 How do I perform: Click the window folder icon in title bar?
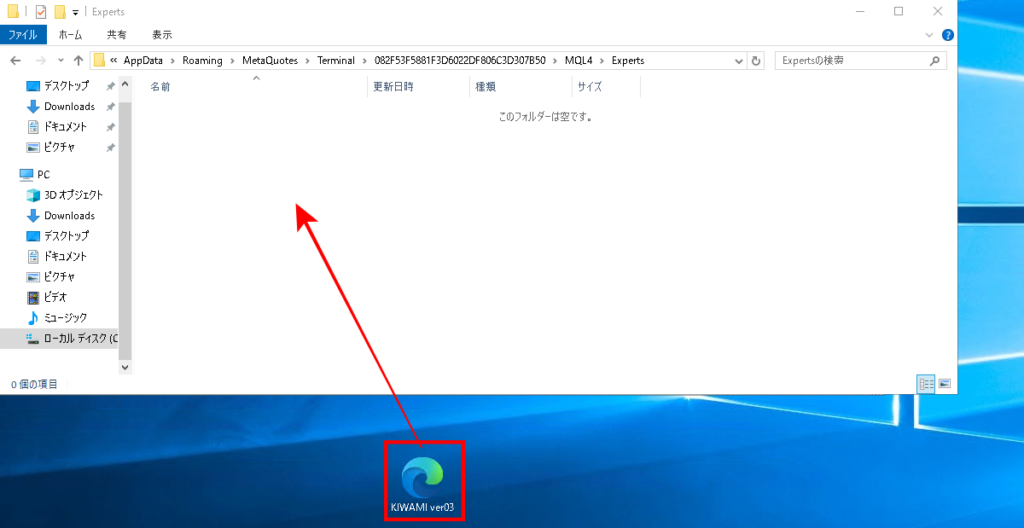coord(12,12)
